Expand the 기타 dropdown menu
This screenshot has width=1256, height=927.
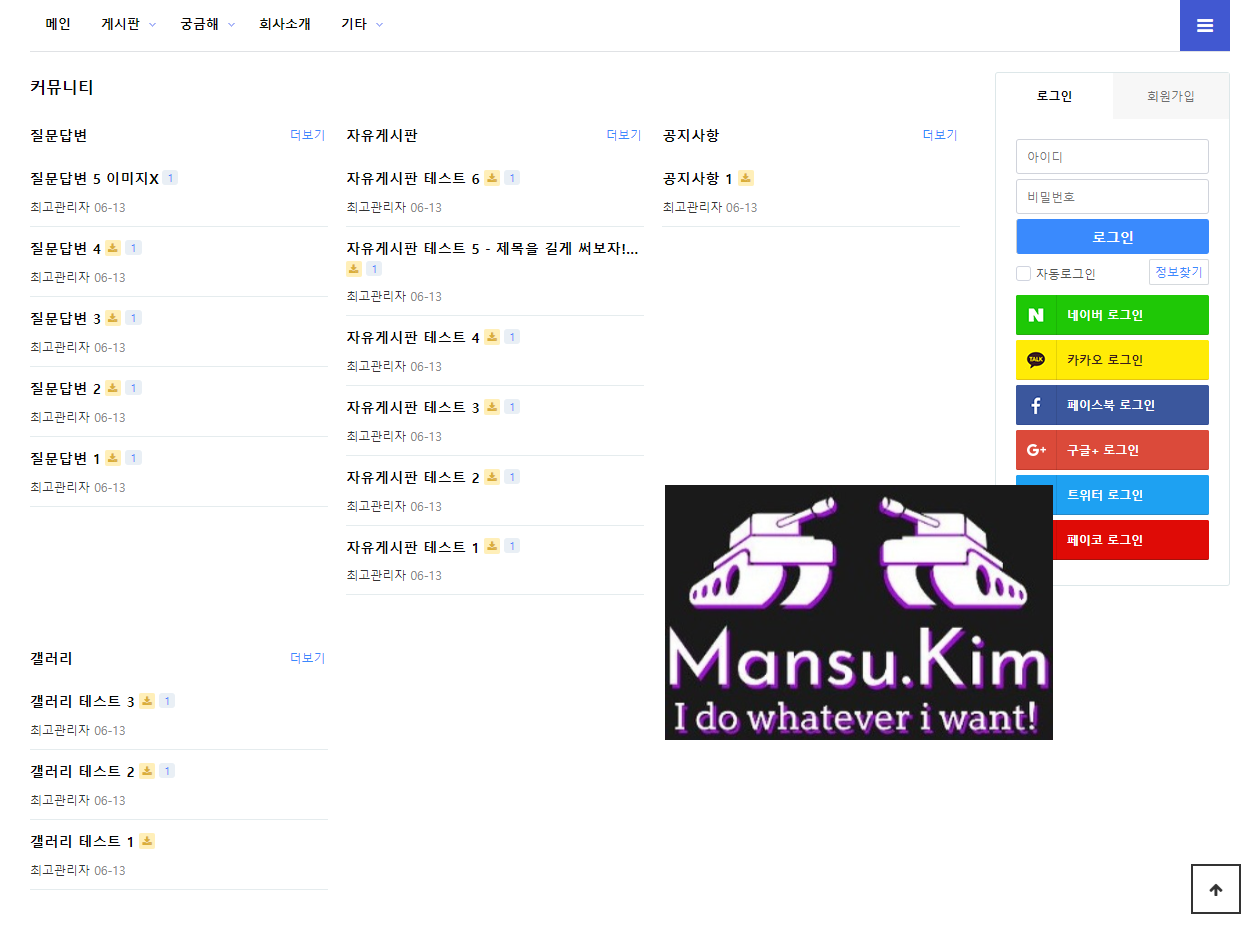361,24
